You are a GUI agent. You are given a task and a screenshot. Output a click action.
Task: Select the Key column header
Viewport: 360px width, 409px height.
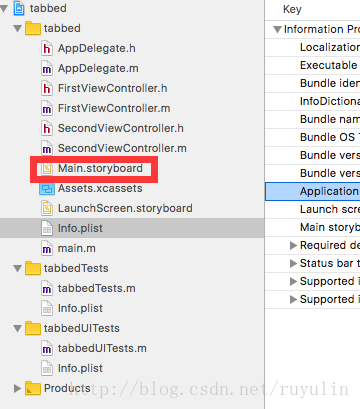click(292, 9)
